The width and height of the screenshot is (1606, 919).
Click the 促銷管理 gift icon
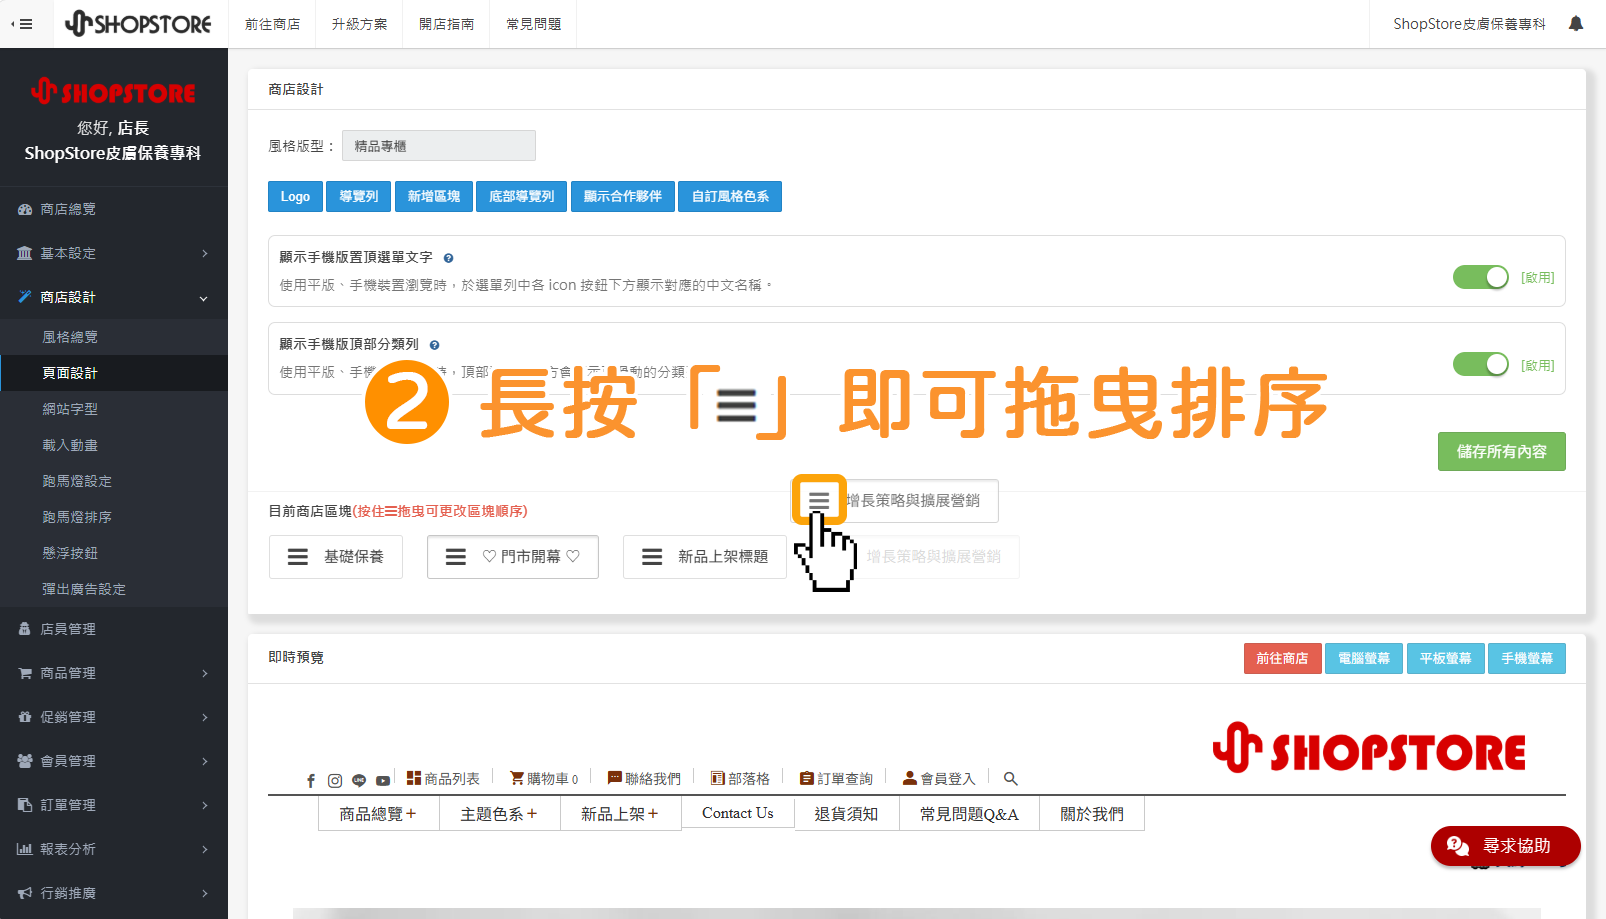(x=25, y=717)
